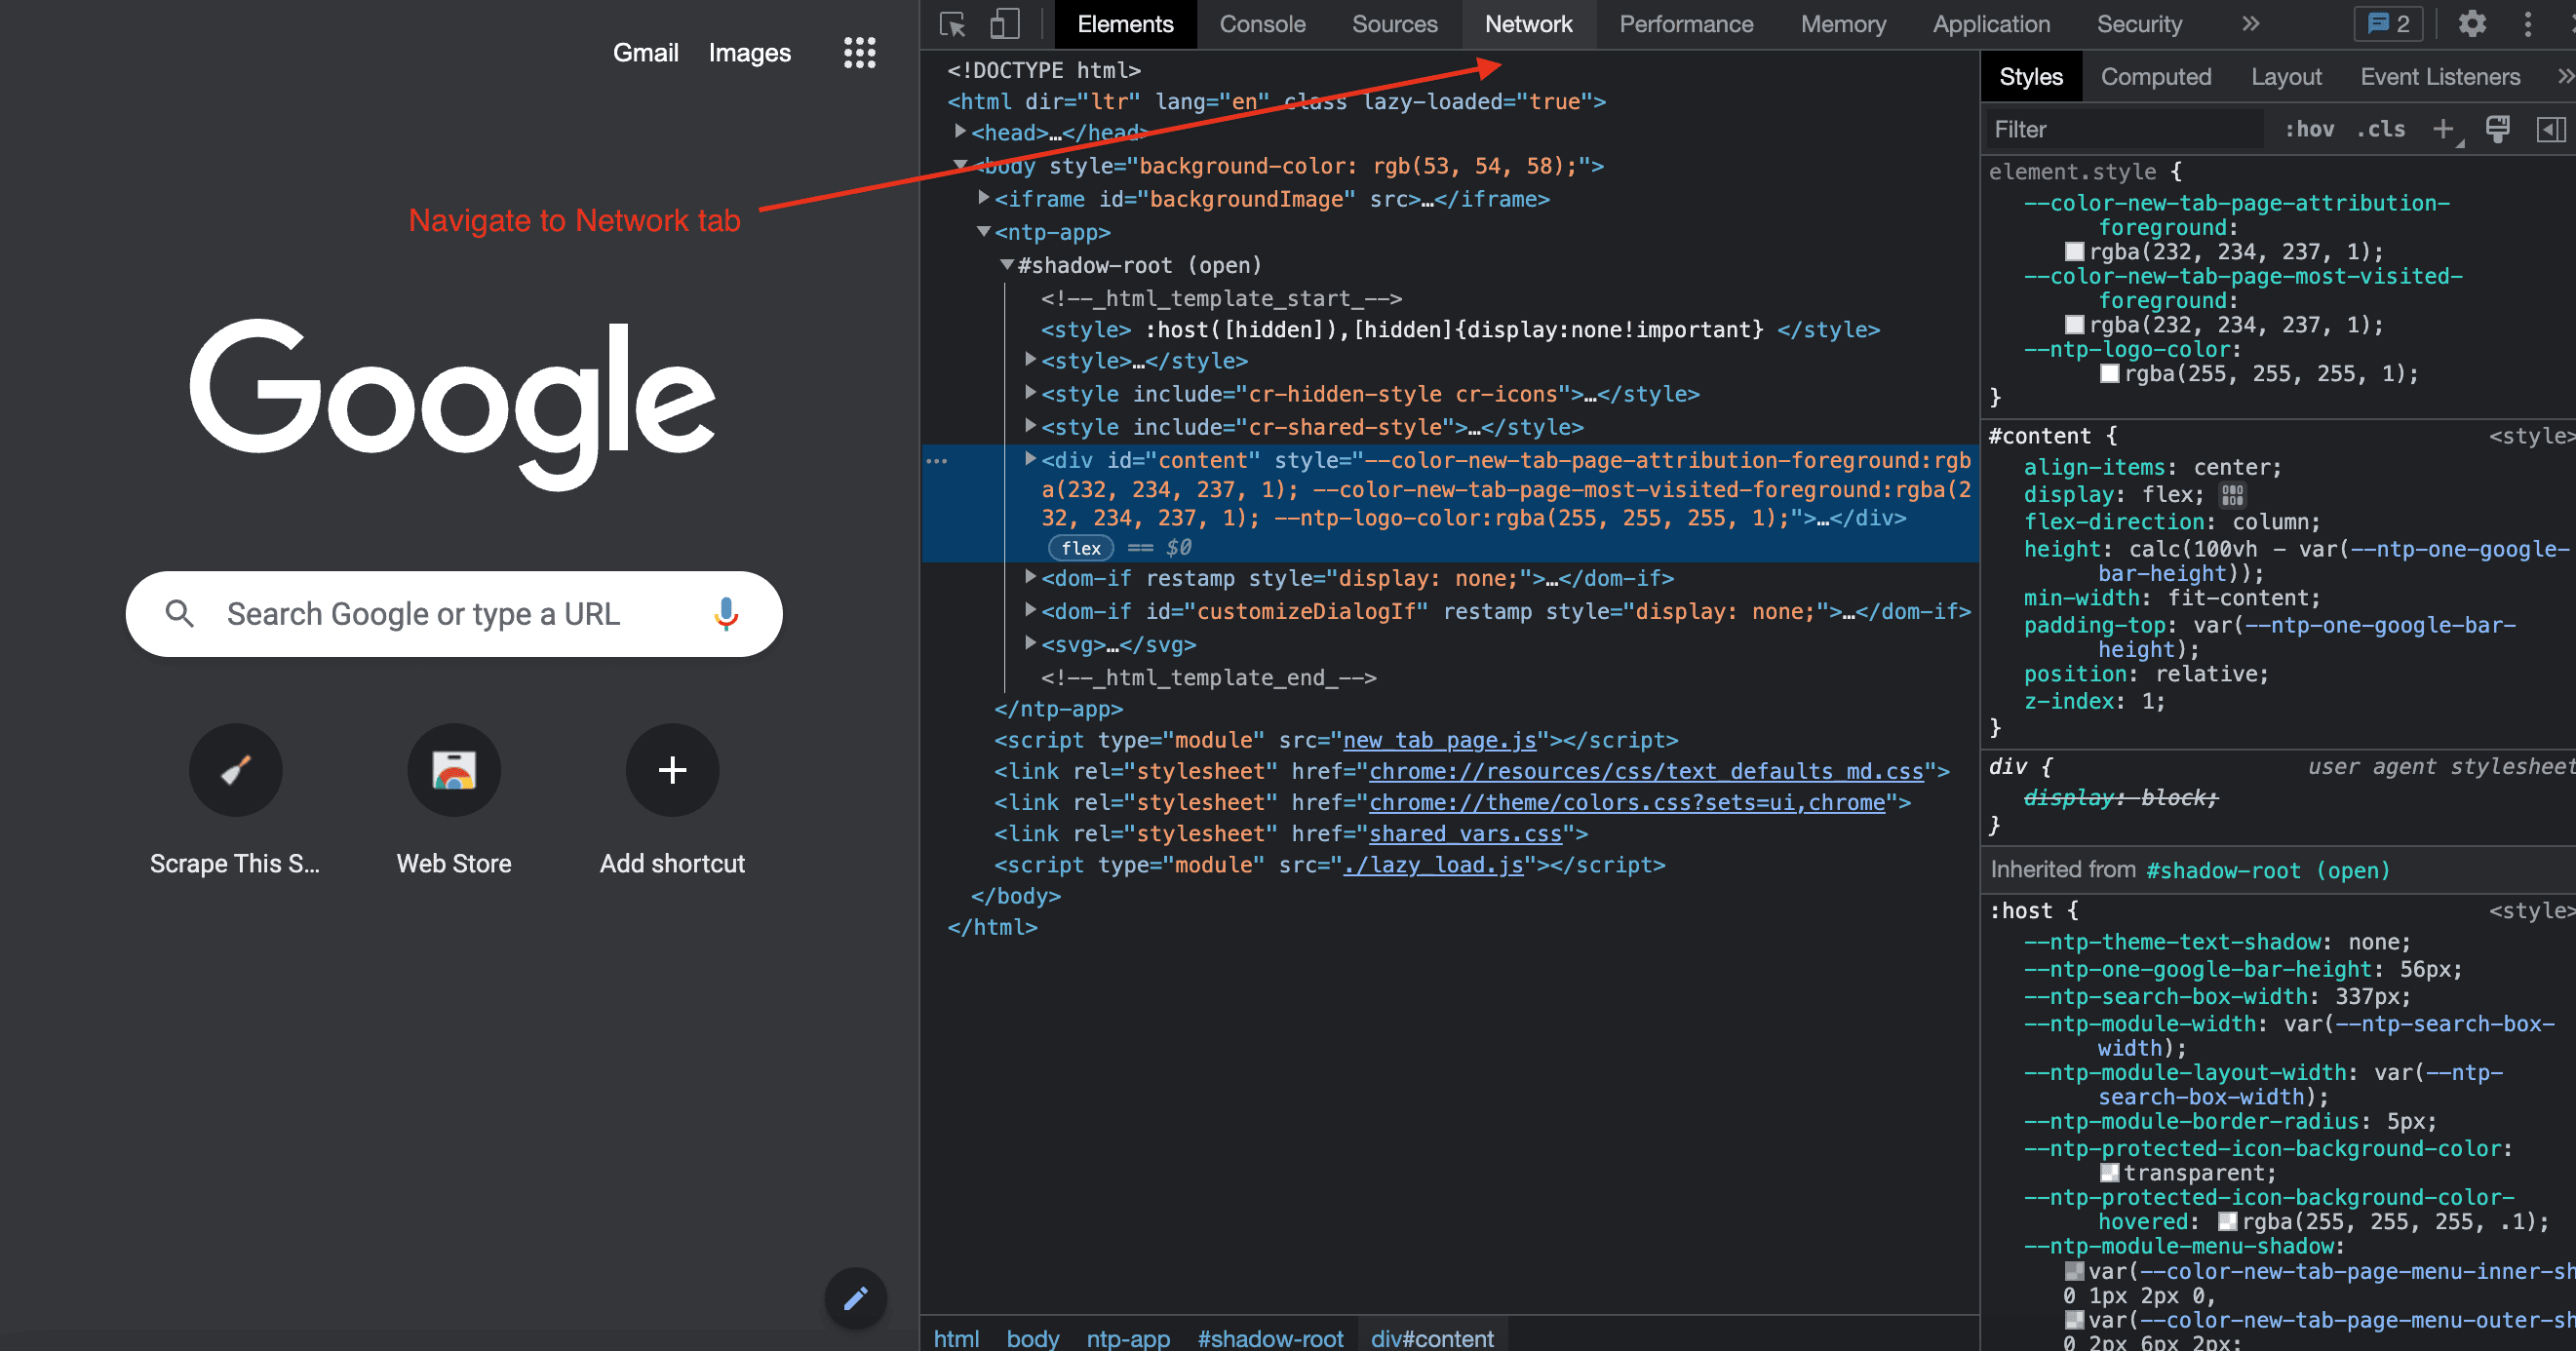Collapse the body element
The height and width of the screenshot is (1351, 2576).
[960, 165]
